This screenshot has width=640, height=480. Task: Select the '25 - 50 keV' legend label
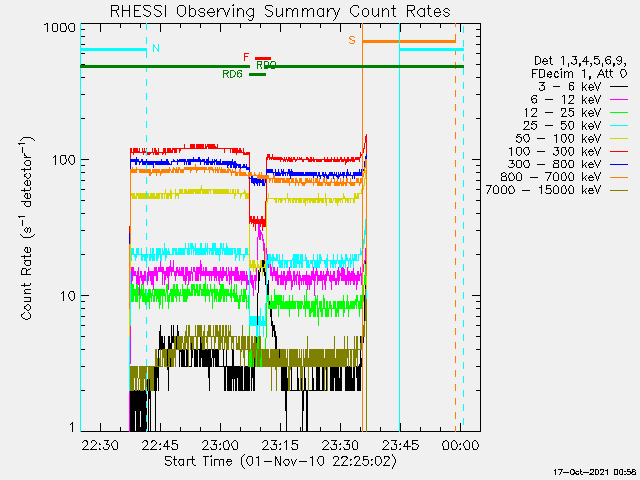562,125
